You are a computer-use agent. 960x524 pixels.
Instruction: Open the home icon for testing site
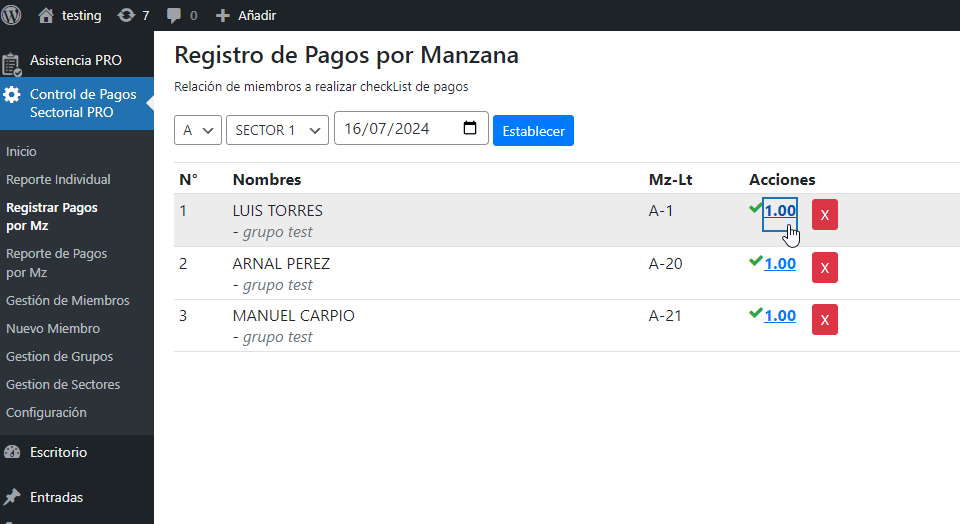click(46, 15)
